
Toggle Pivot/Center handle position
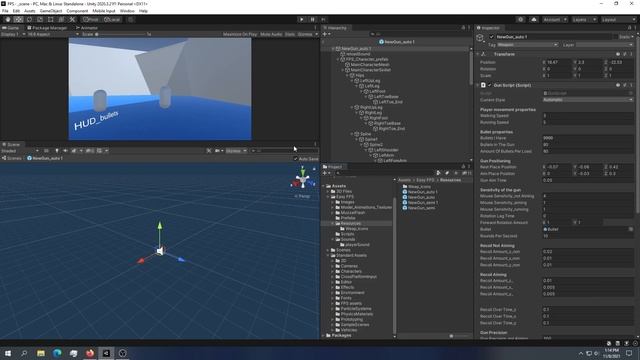pyautogui.click(x=91, y=19)
